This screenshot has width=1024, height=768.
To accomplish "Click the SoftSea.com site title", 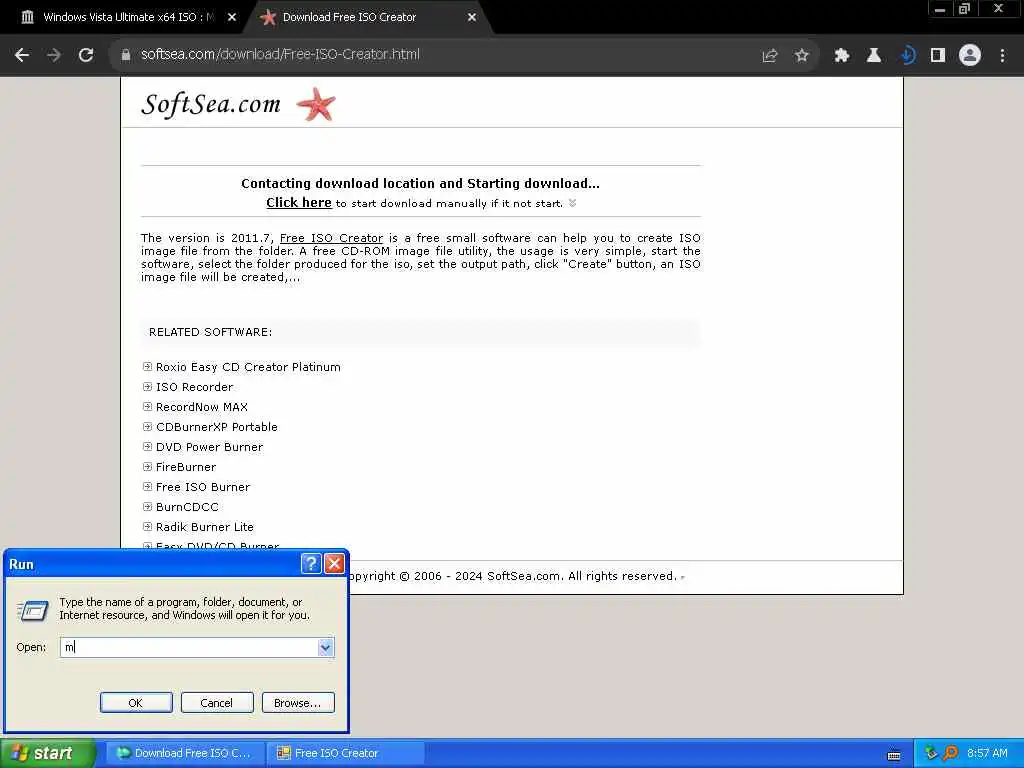I will tap(211, 104).
